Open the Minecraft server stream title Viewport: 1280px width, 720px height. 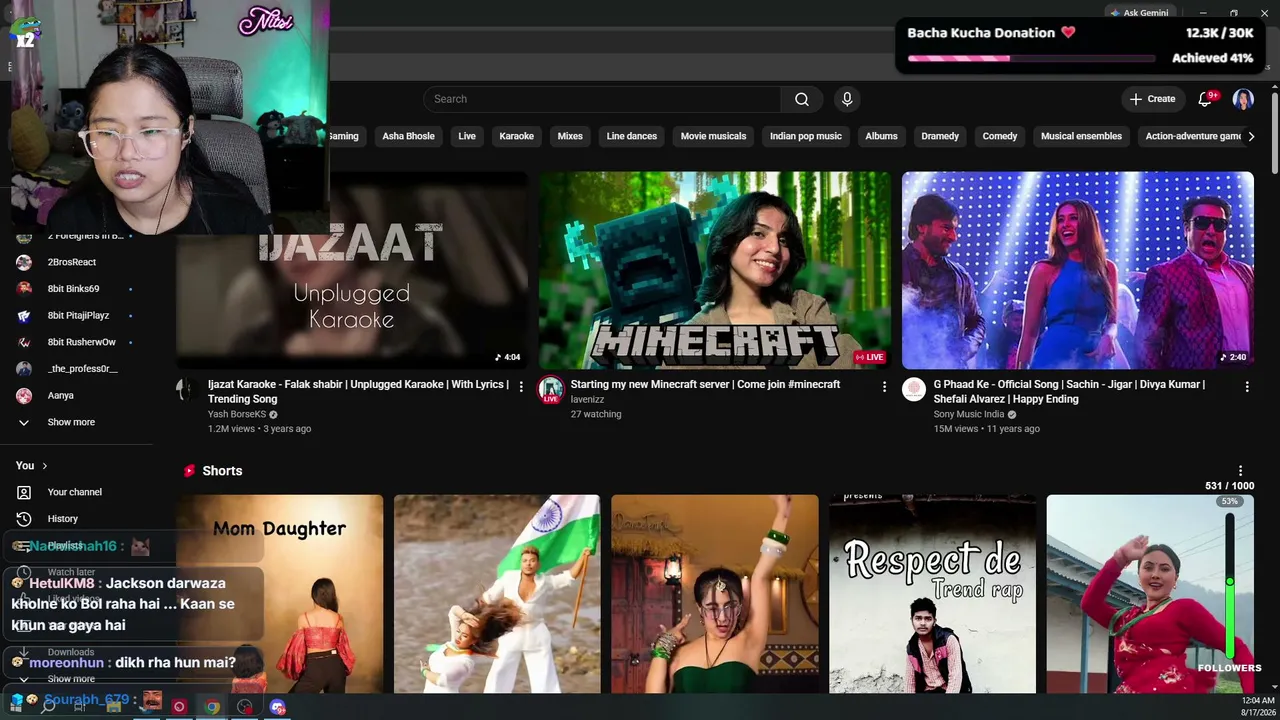point(705,384)
